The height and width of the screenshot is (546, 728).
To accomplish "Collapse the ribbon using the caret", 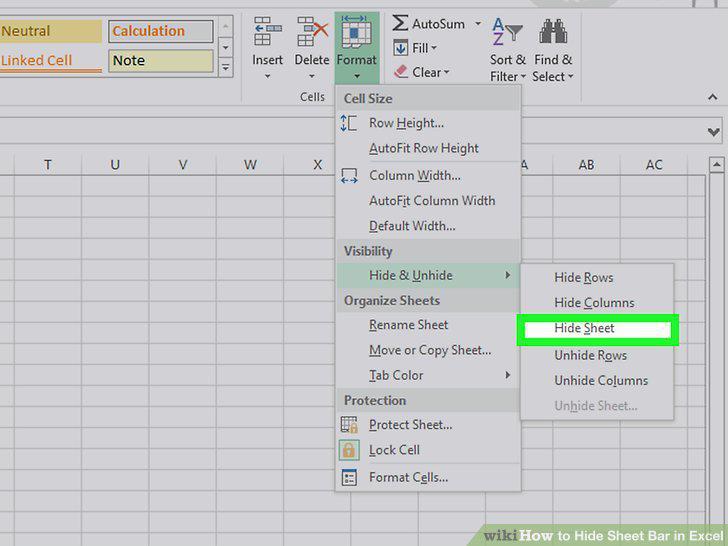I will coord(713,97).
